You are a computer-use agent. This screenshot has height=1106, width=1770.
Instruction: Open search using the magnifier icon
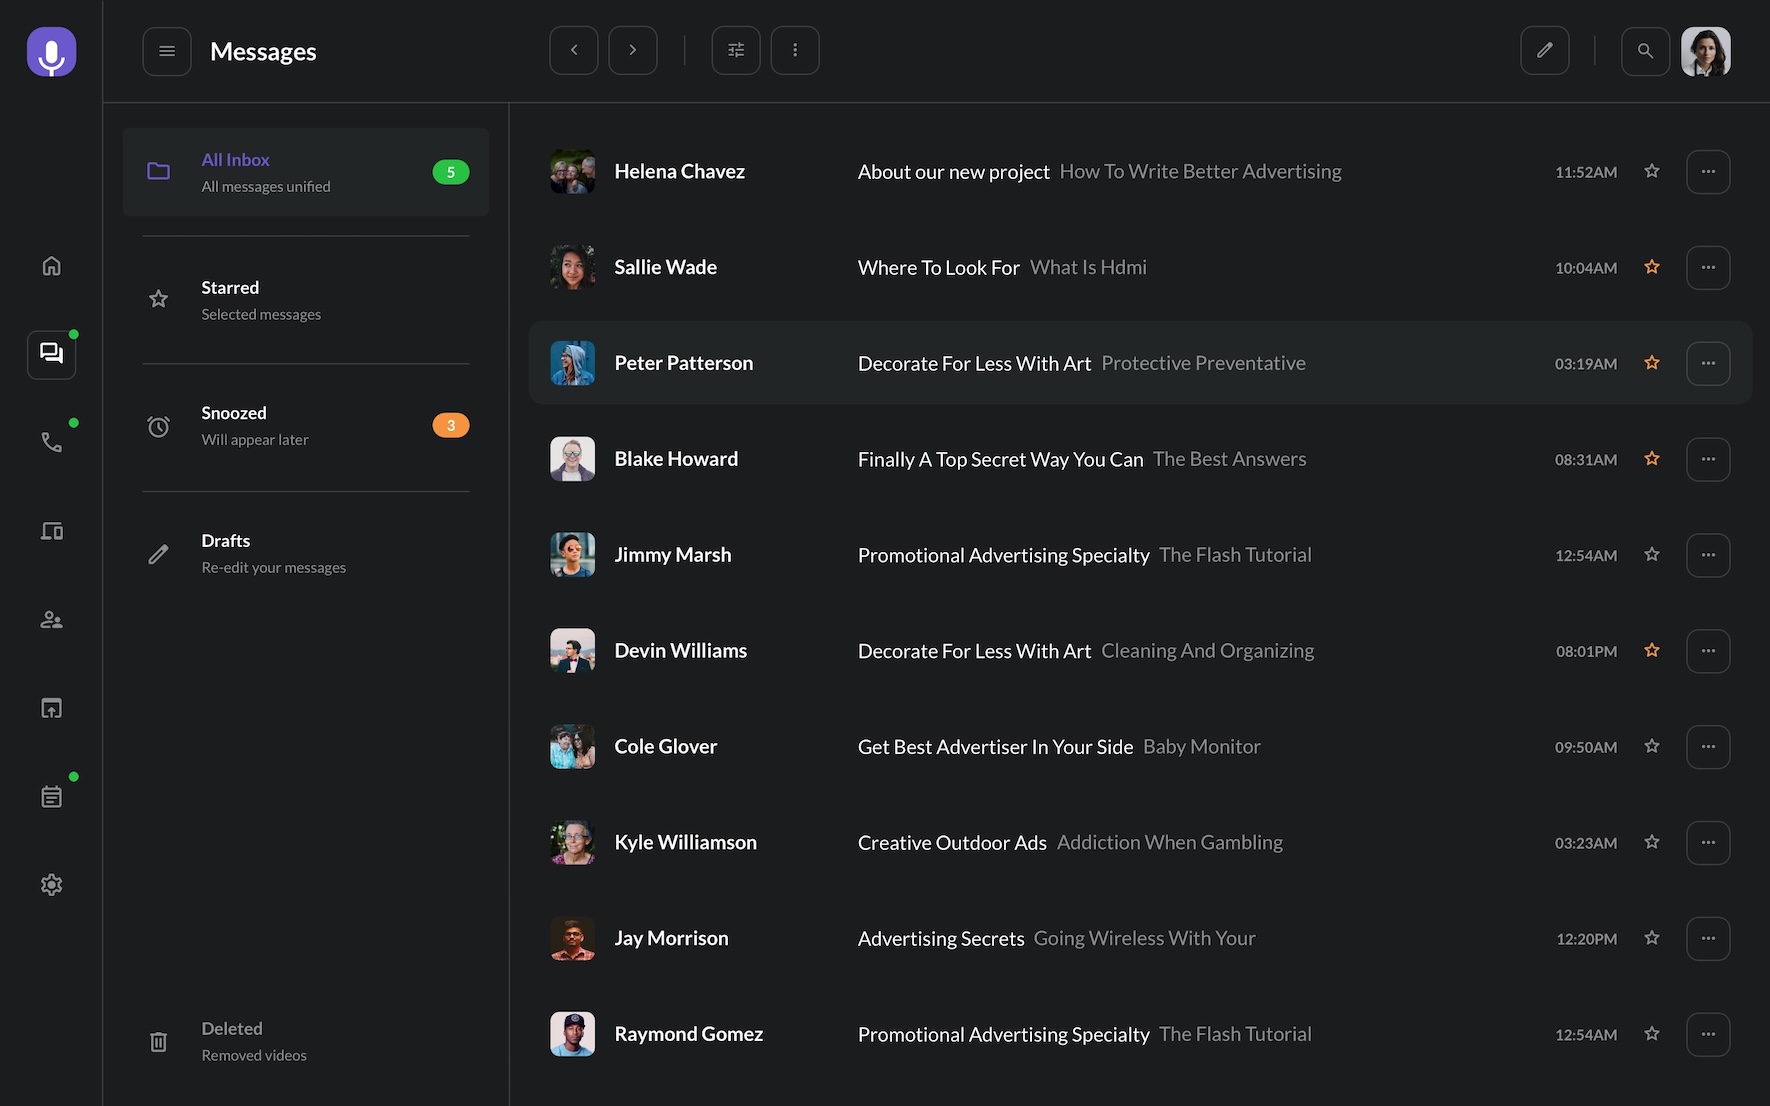(x=1645, y=49)
